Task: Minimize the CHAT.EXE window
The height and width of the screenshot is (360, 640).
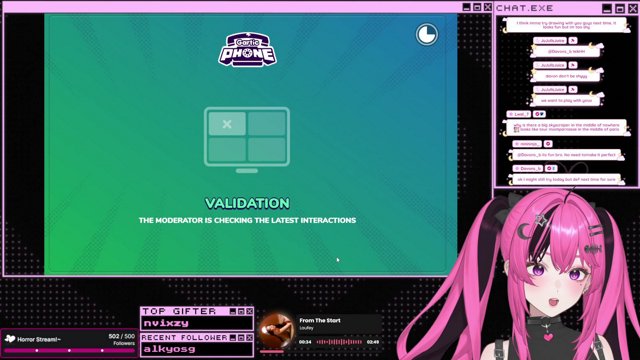Action: tap(607, 8)
